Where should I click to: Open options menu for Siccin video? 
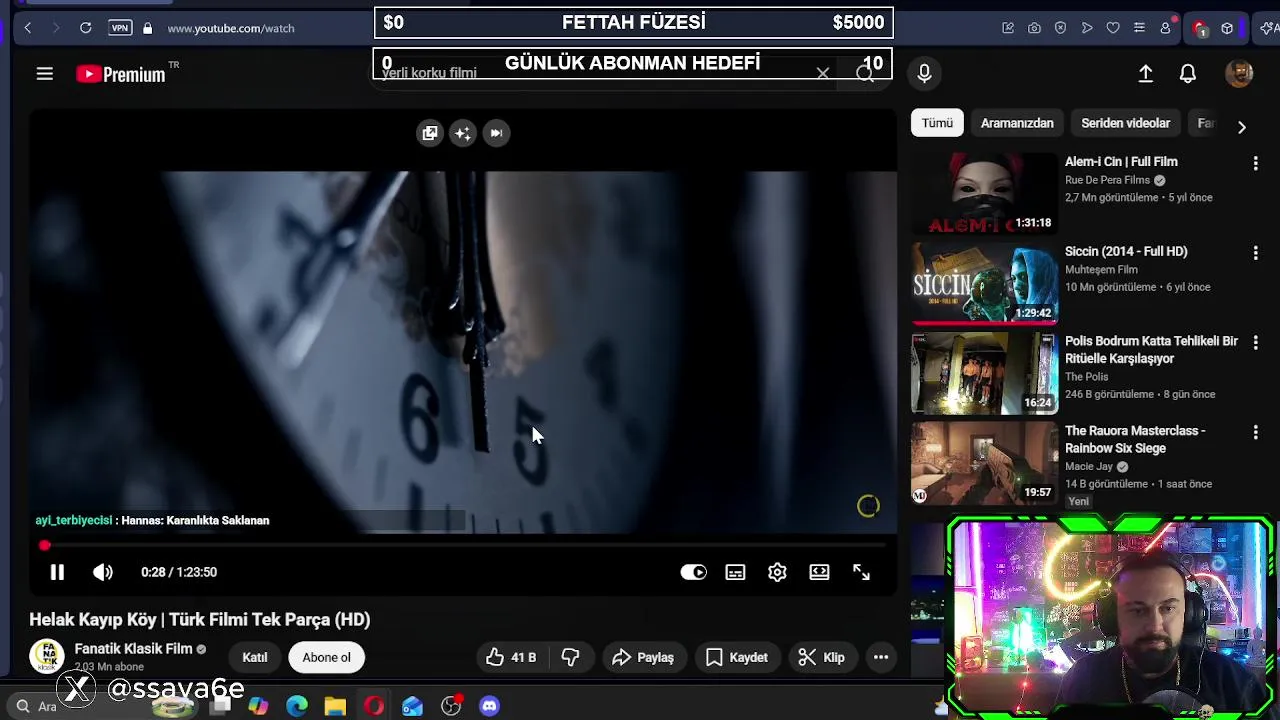point(1255,253)
